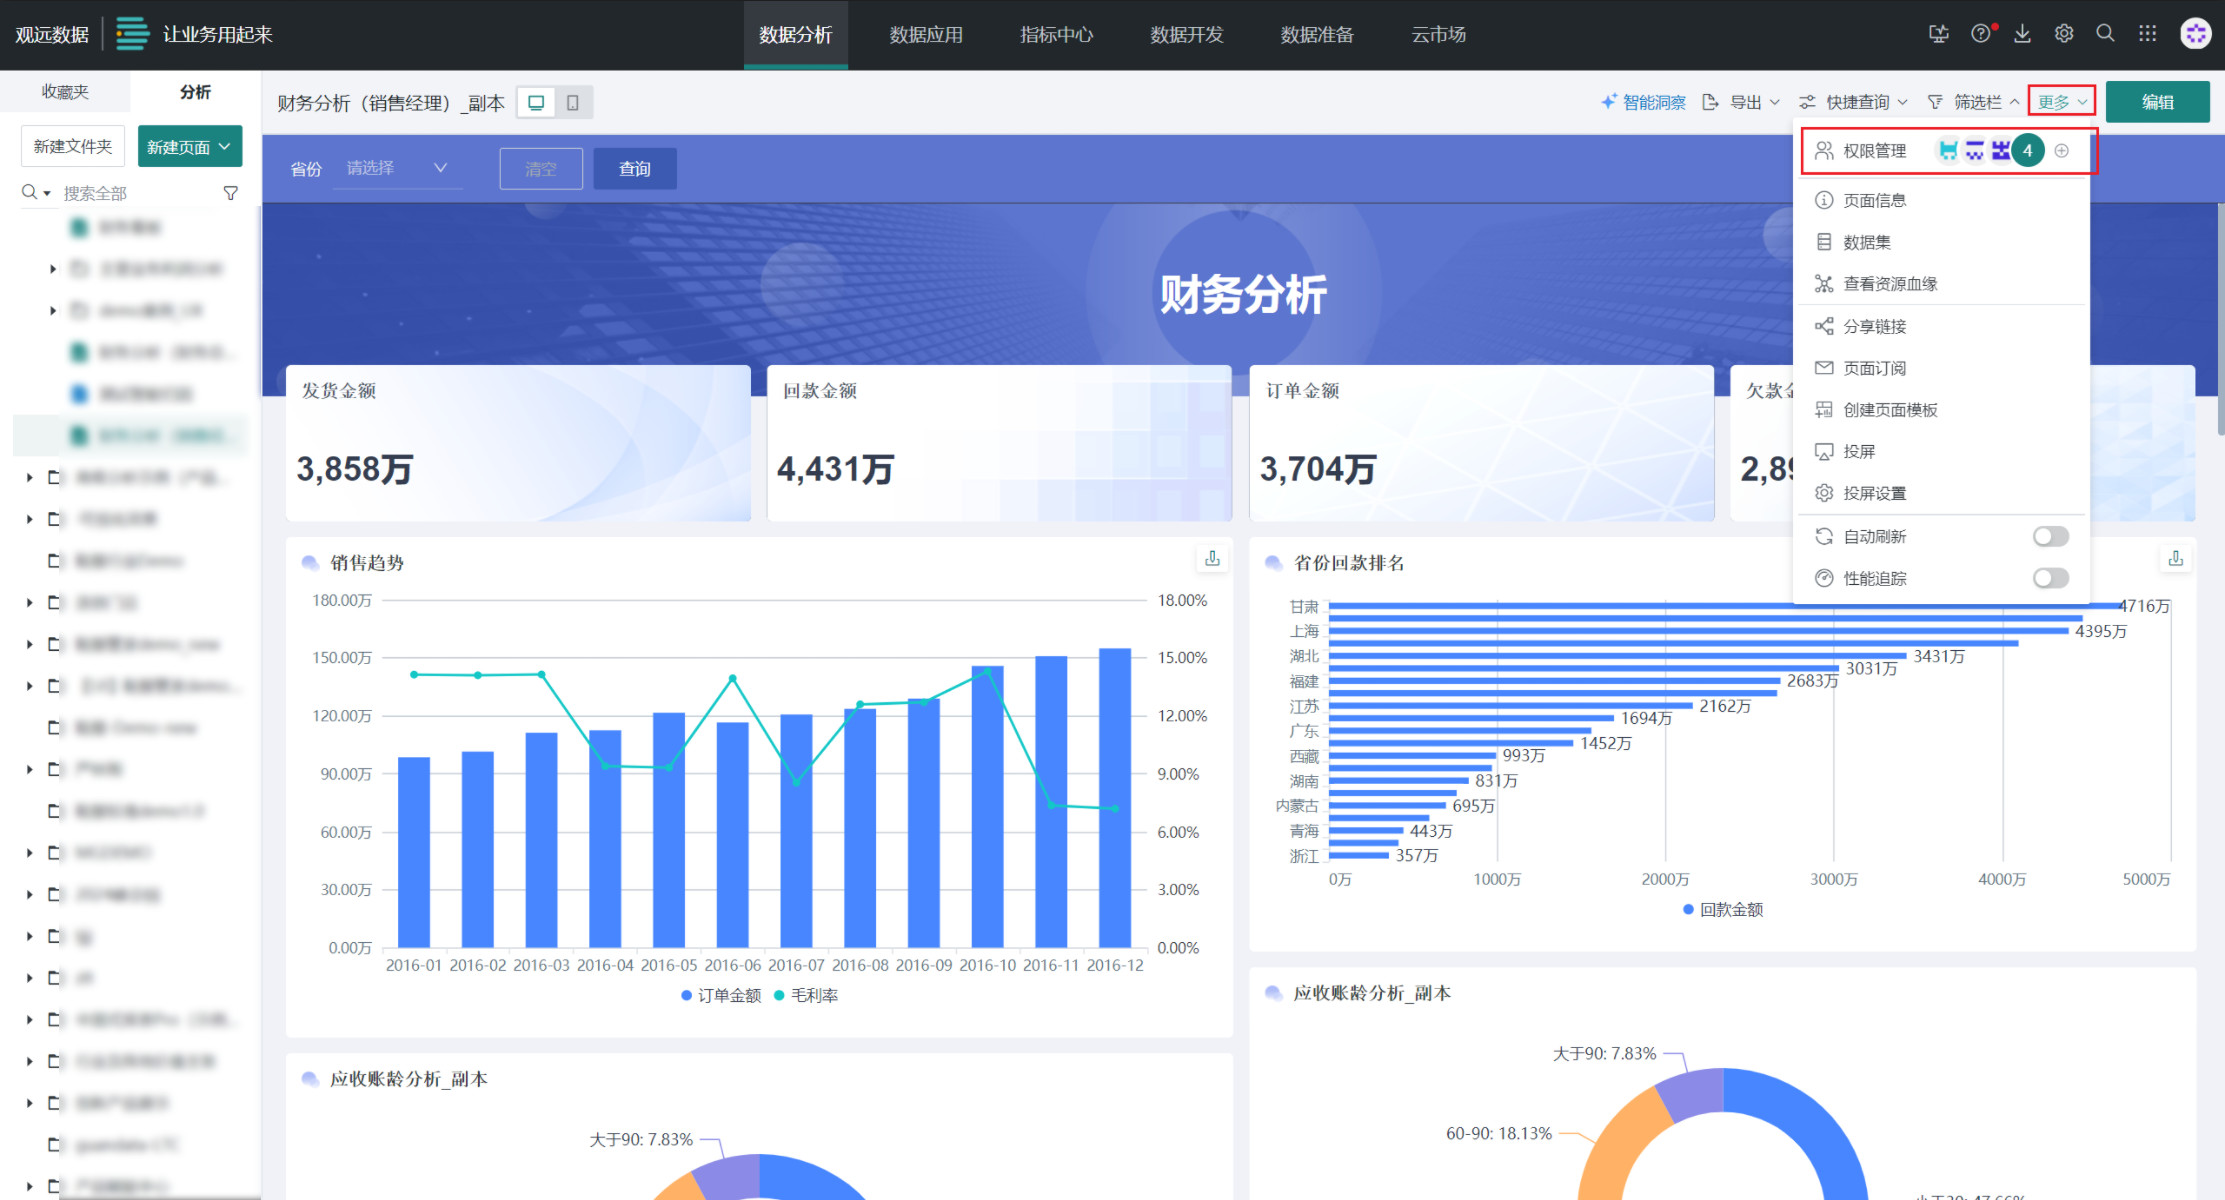Enable the 自动刷新 toggle
Image resolution: width=2225 pixels, height=1200 pixels.
point(2050,537)
